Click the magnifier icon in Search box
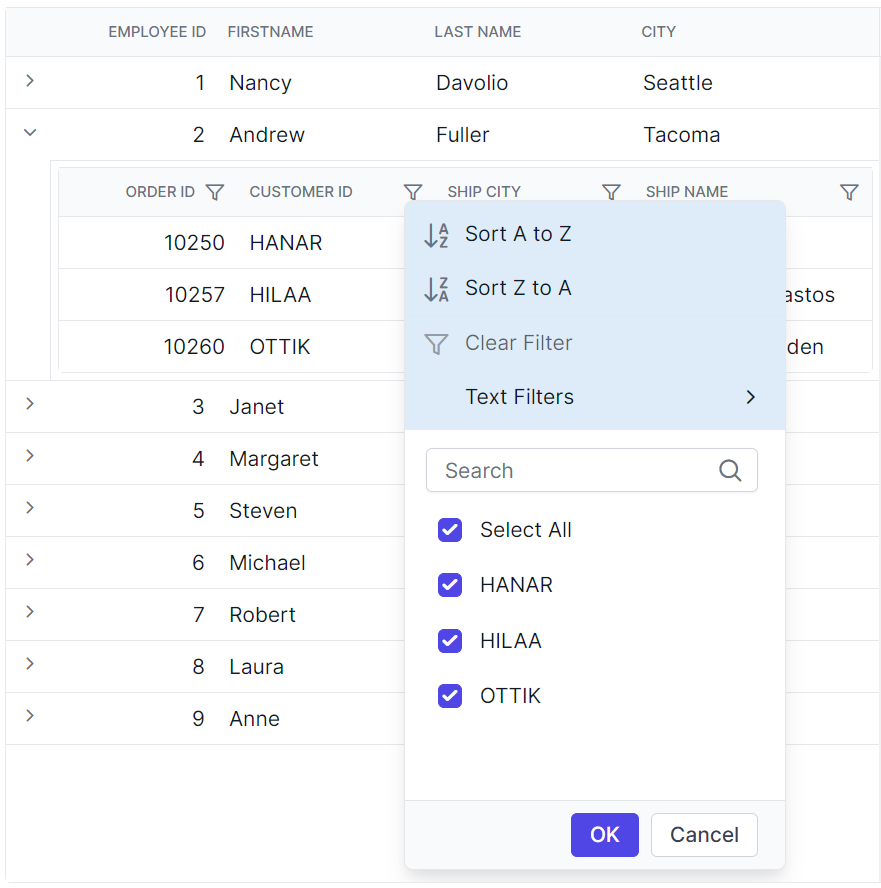Viewport: 881px width, 888px height. pyautogui.click(x=730, y=470)
